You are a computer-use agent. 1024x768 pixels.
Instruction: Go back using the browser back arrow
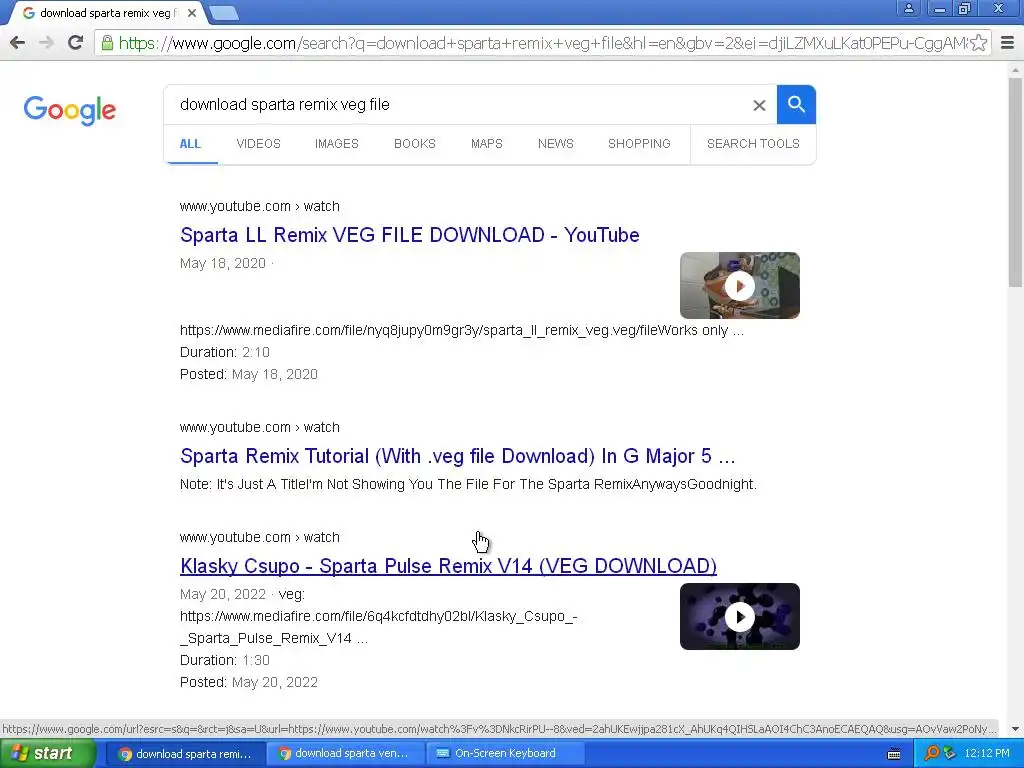pos(18,43)
